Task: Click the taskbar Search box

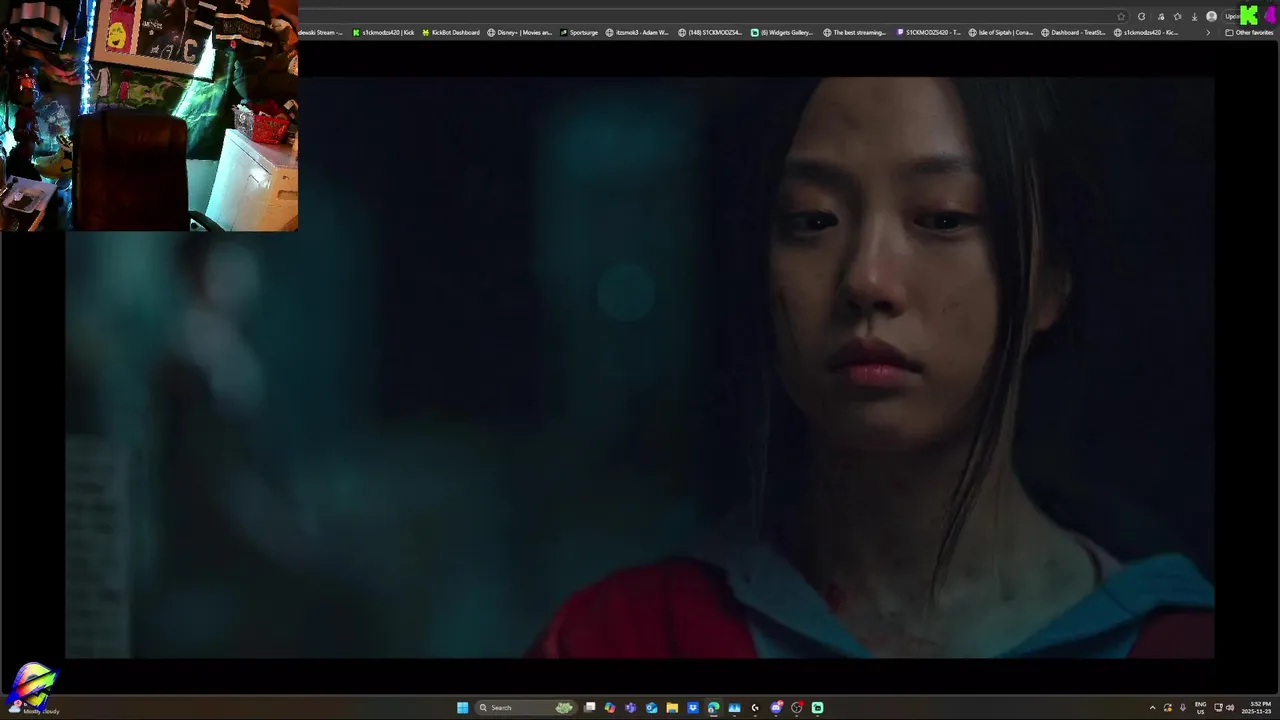Action: click(x=527, y=708)
